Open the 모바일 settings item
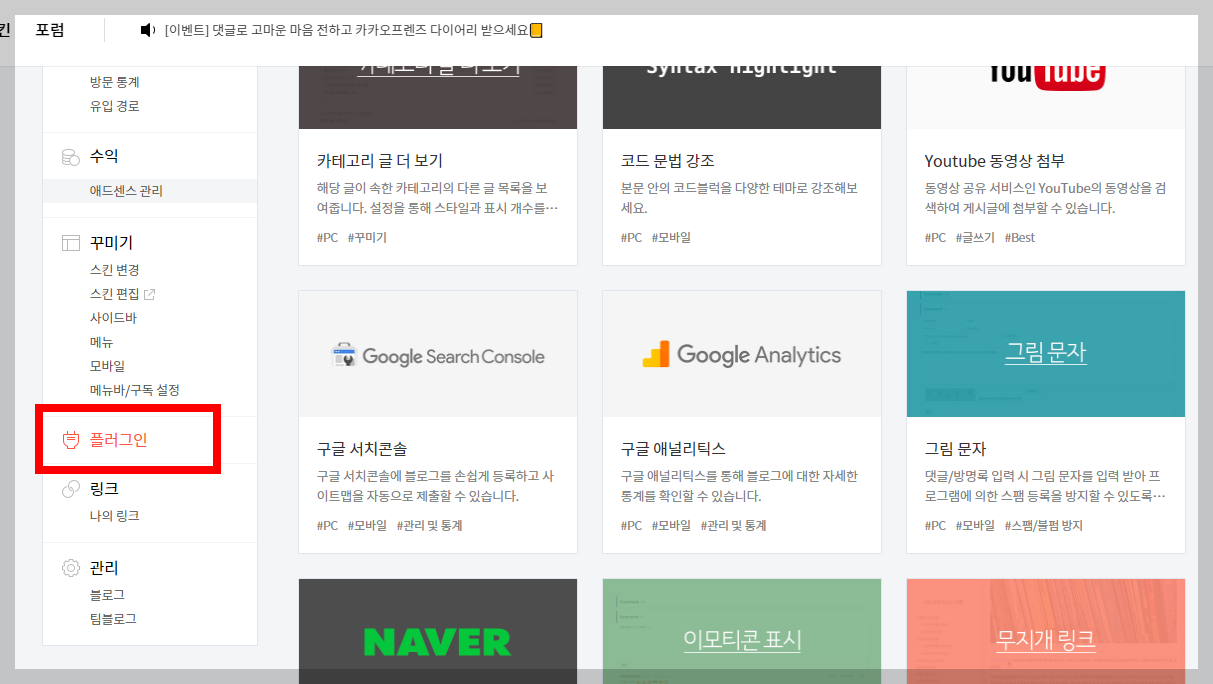Image resolution: width=1213 pixels, height=684 pixels. 108,366
